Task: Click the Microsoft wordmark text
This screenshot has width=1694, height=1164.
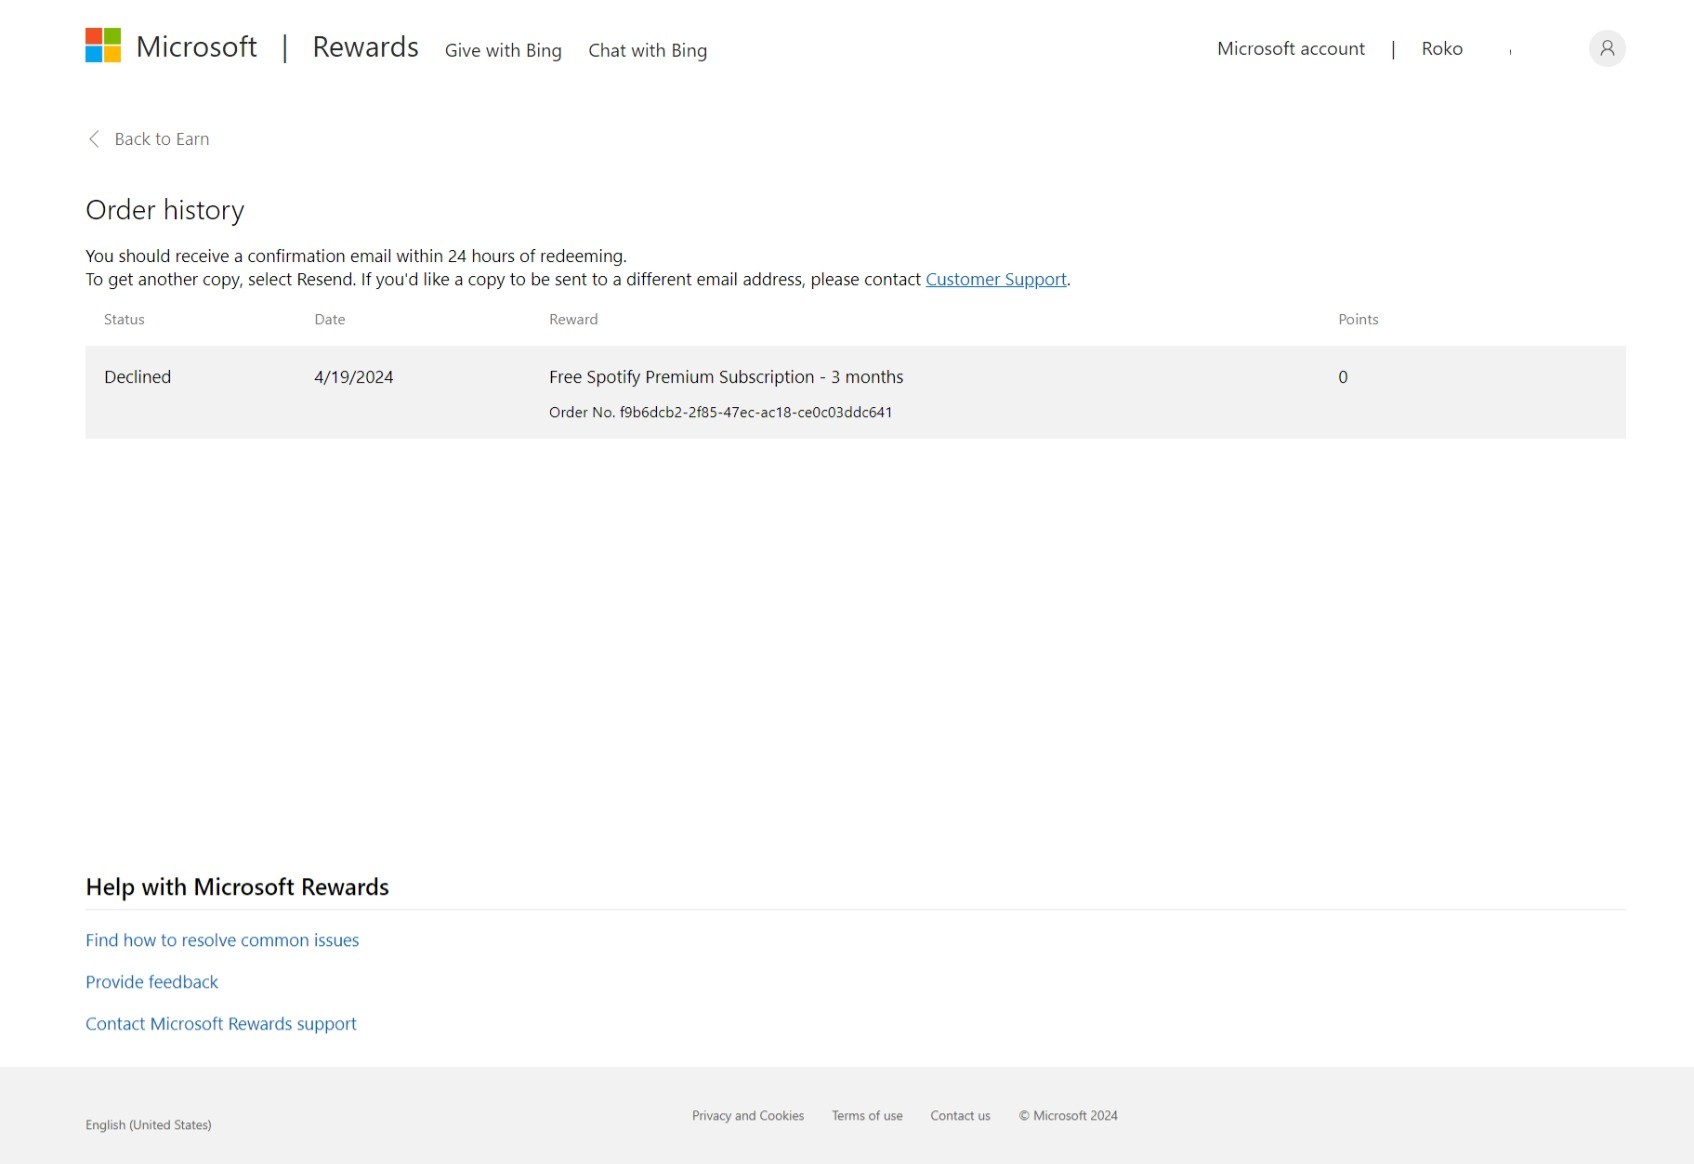Action: pos(196,46)
